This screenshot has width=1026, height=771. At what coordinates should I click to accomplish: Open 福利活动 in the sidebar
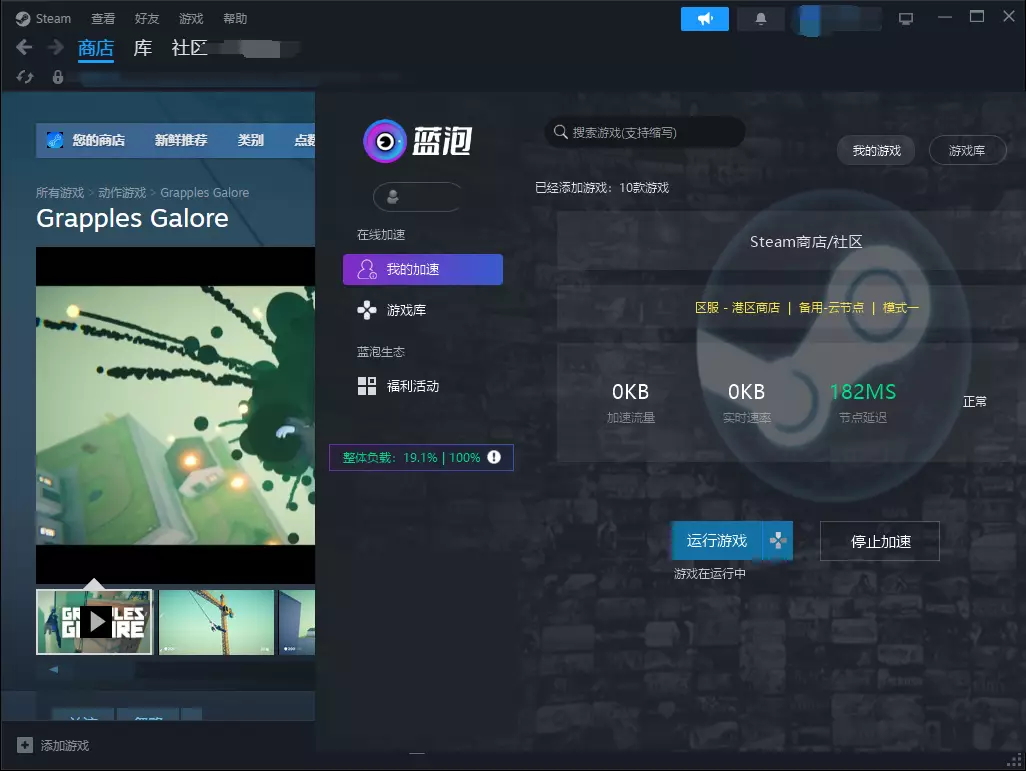click(412, 386)
